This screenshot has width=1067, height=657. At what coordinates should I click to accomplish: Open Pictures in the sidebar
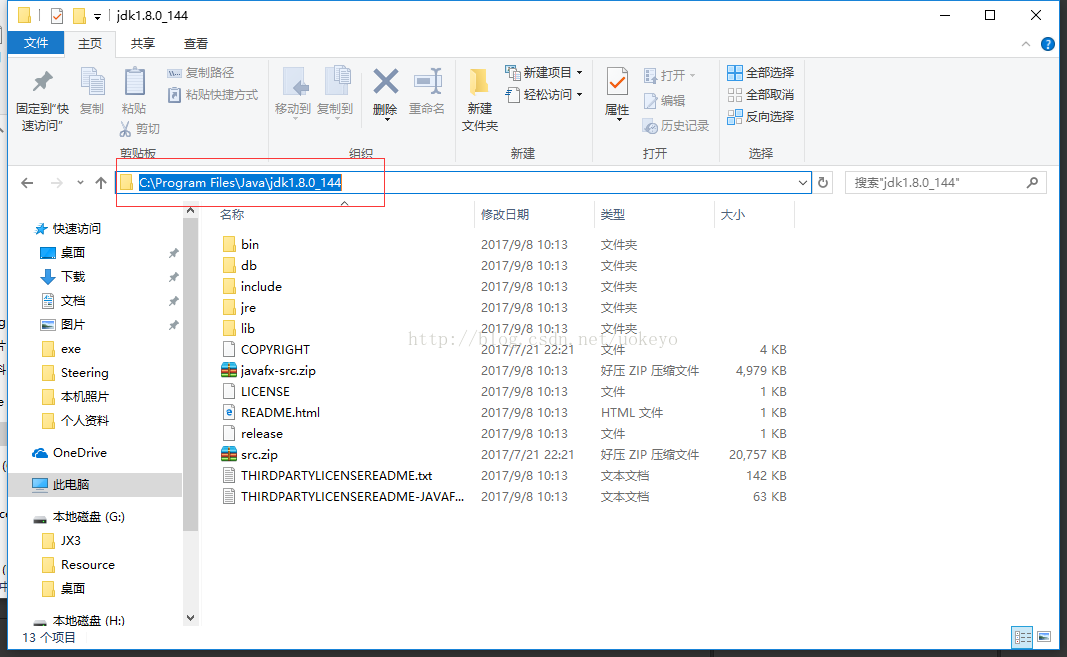[63, 325]
